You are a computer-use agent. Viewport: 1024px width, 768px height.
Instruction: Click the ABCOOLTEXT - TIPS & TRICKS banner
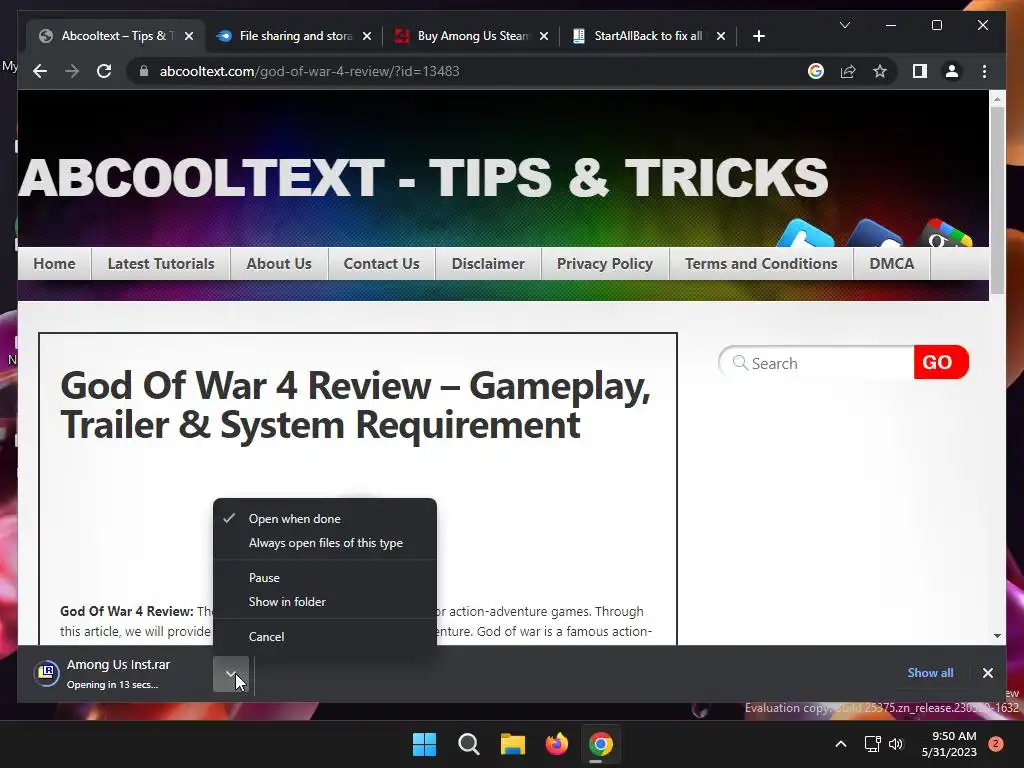(x=423, y=177)
